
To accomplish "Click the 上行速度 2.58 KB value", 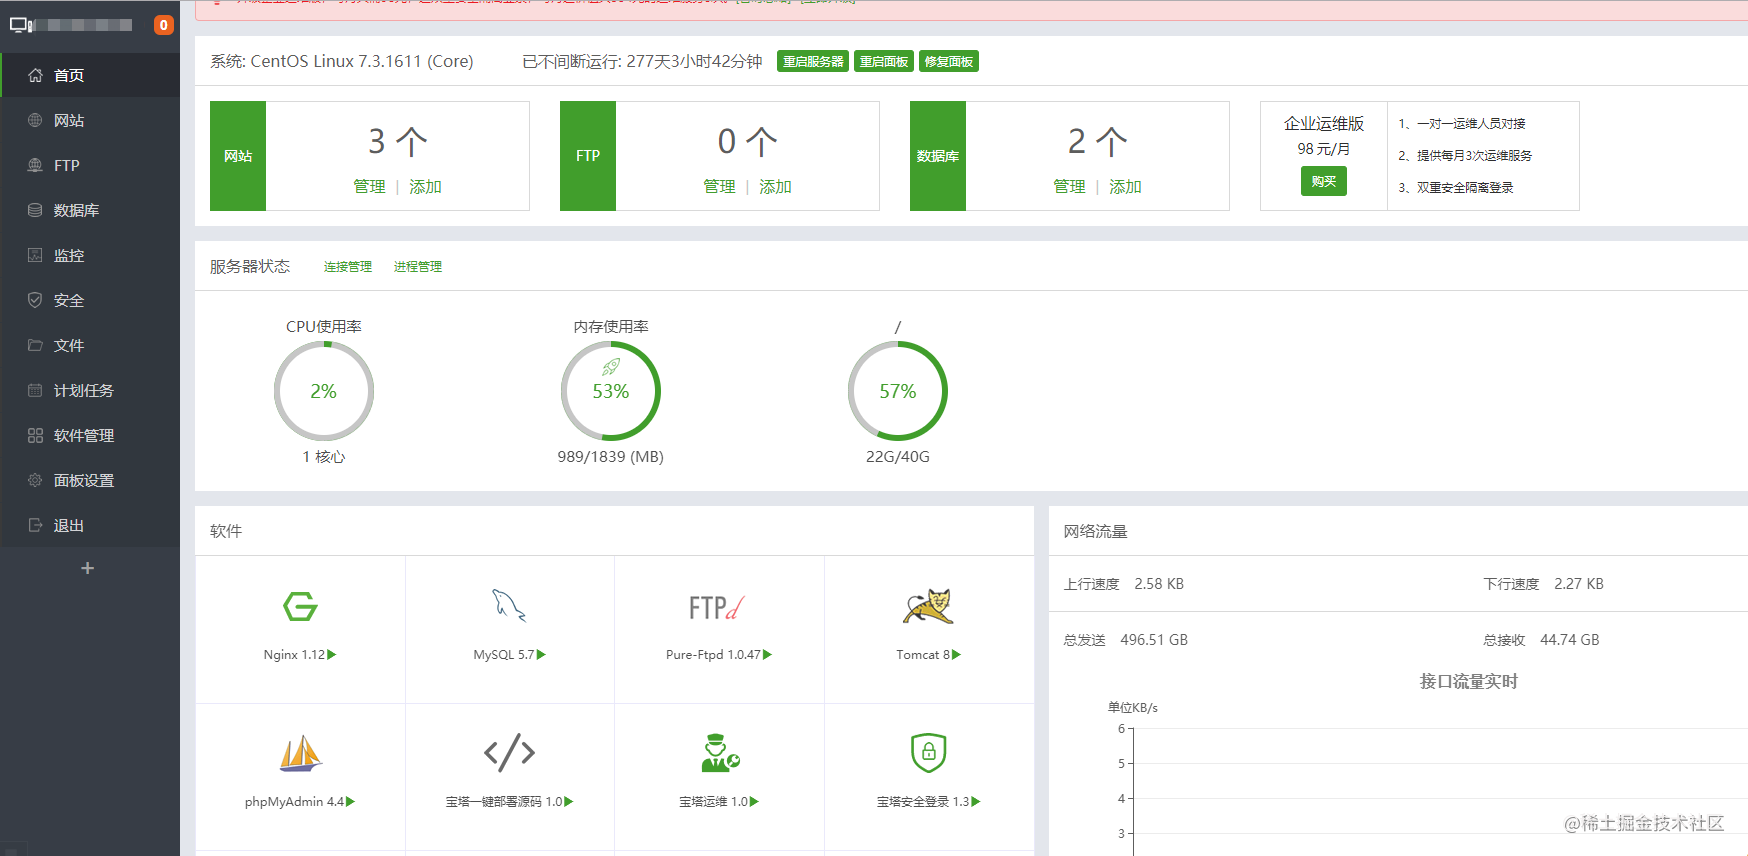I will pos(1159,584).
